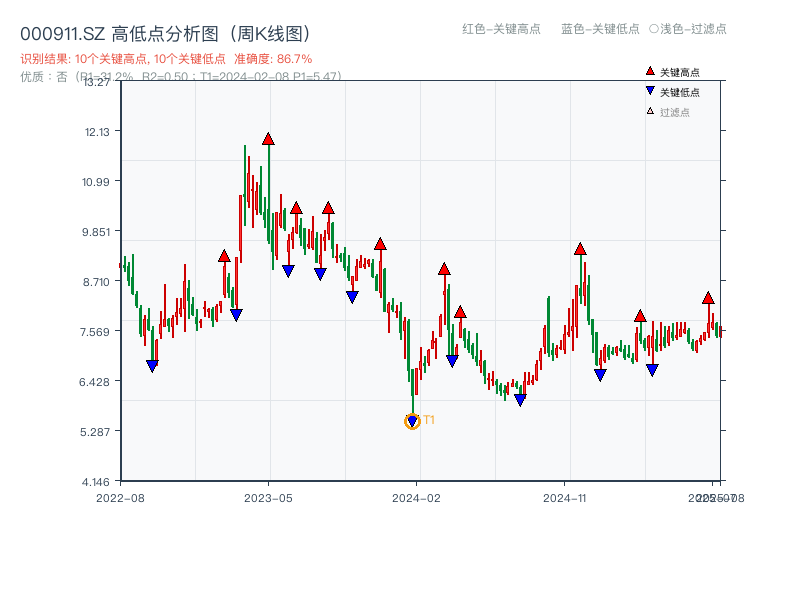Click the first blue triangle marker near 2022-08

151,366
